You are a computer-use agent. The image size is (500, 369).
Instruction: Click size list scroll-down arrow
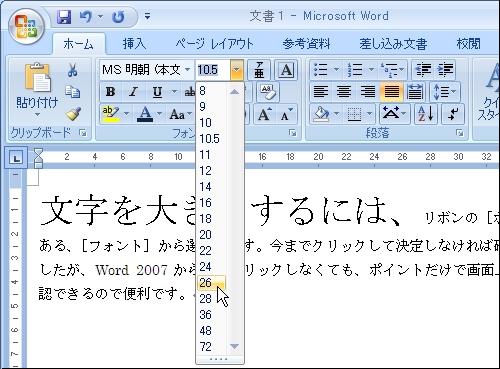pos(235,347)
